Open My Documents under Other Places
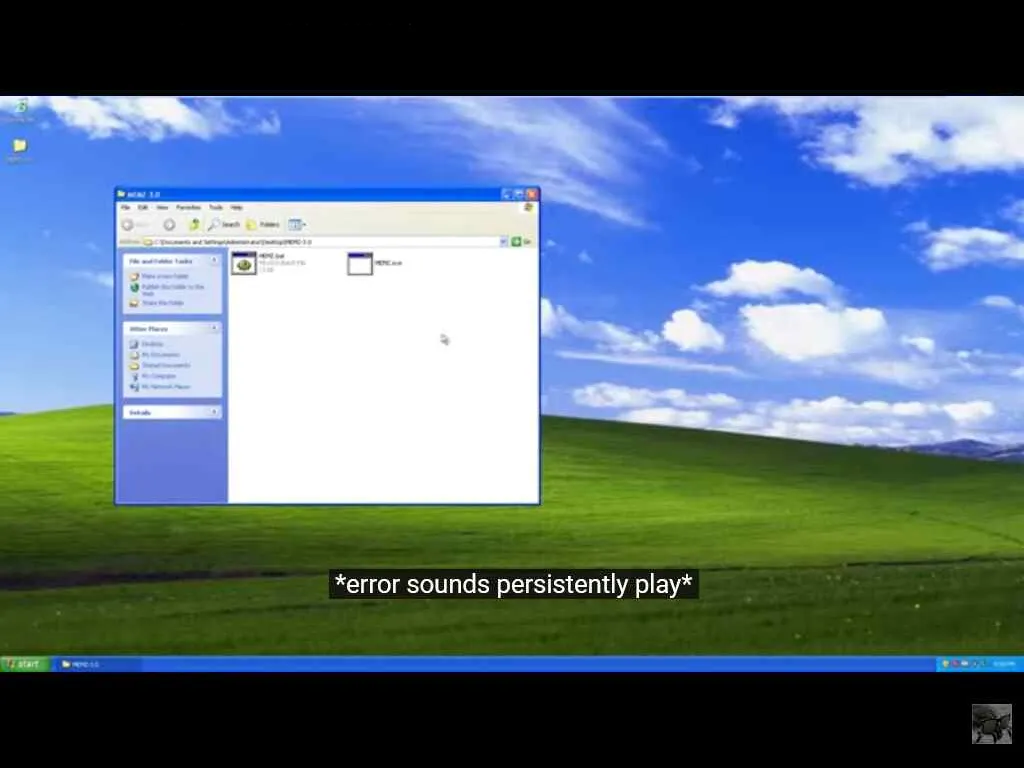Image resolution: width=1024 pixels, height=768 pixels. [160, 355]
